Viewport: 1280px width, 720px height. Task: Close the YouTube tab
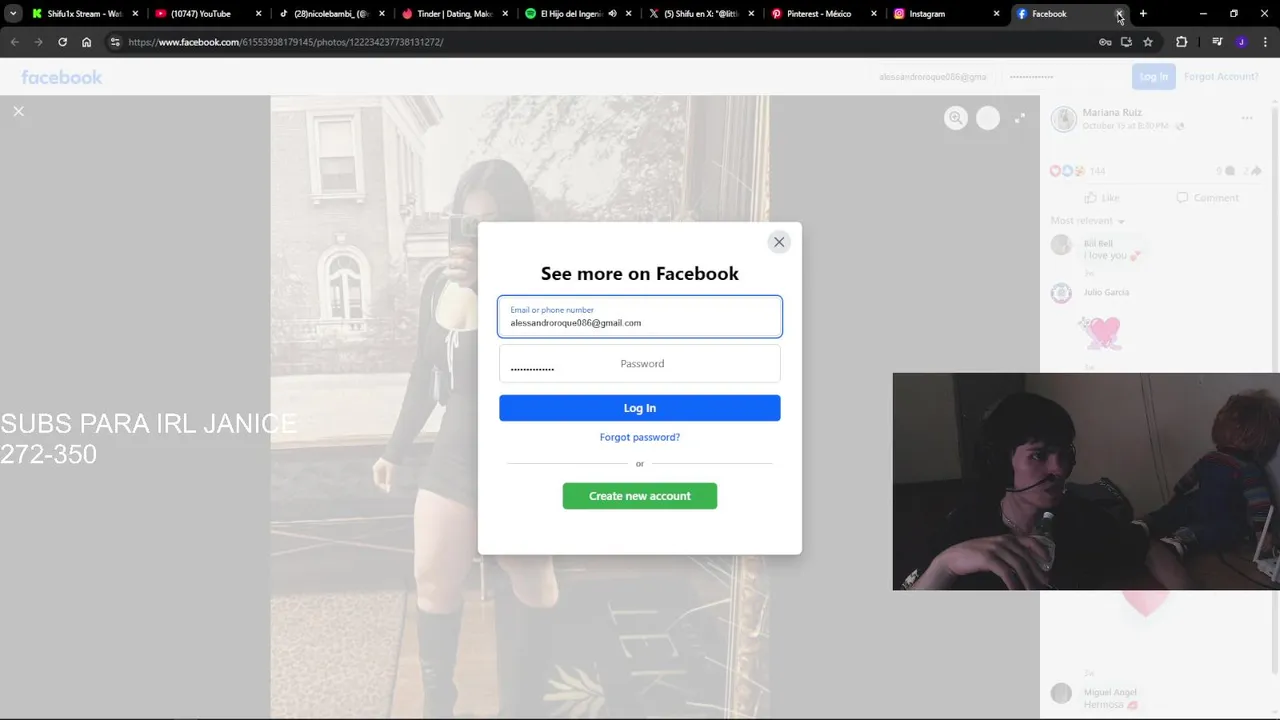(258, 14)
